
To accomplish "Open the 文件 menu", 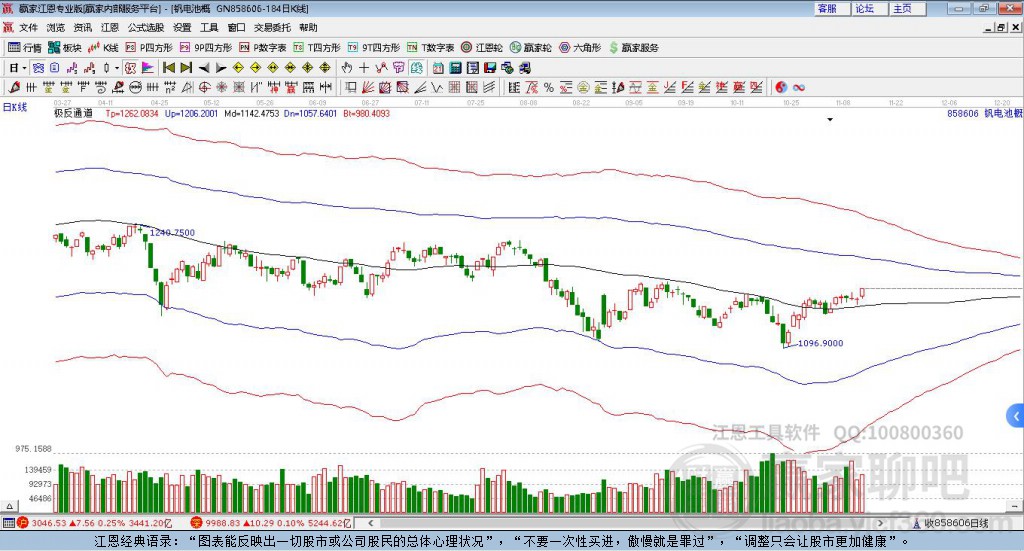I will (x=28, y=27).
